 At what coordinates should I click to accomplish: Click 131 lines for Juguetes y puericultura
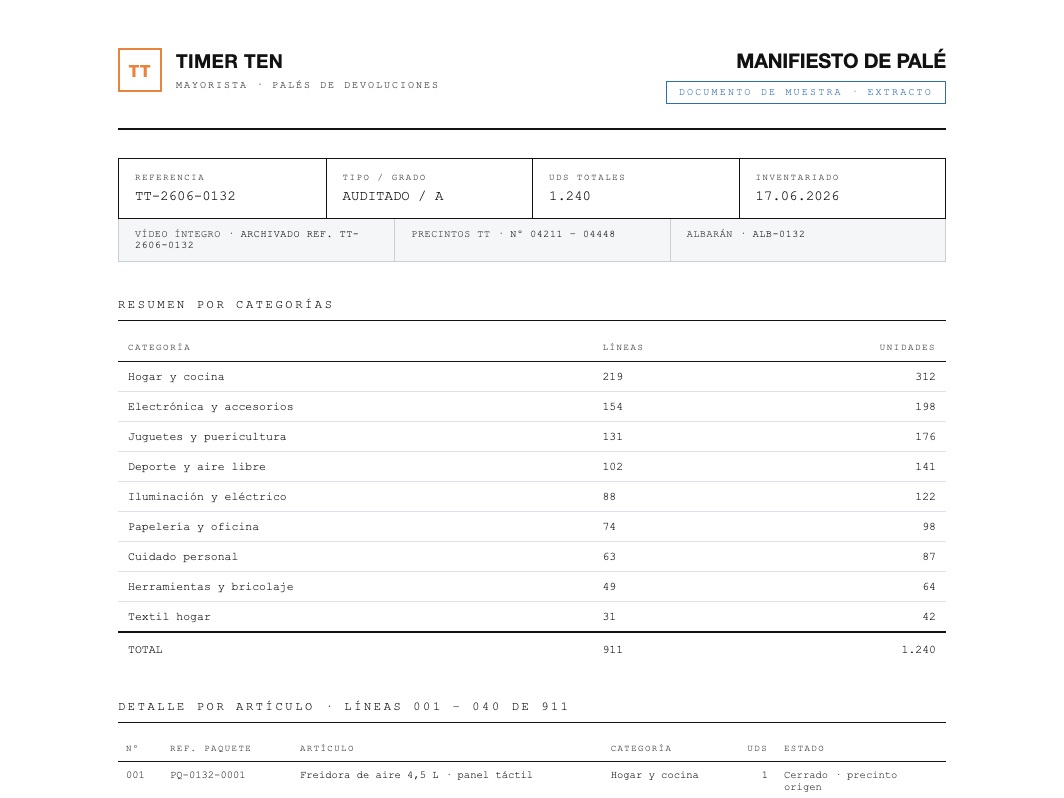613,436
